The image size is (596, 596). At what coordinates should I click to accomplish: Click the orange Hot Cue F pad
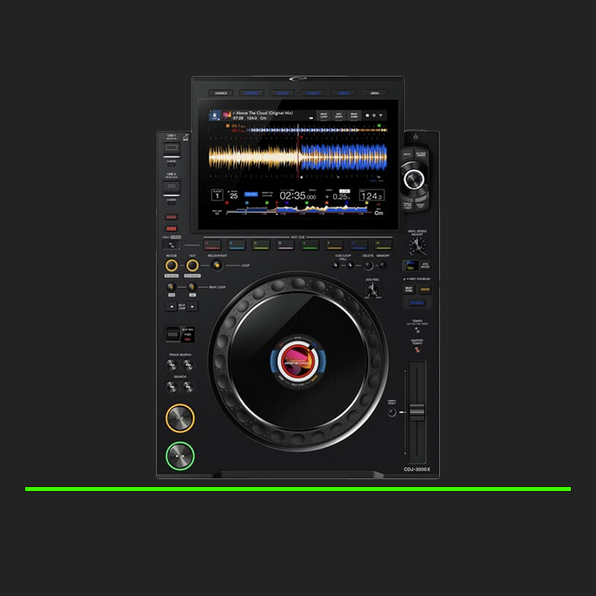coord(334,245)
